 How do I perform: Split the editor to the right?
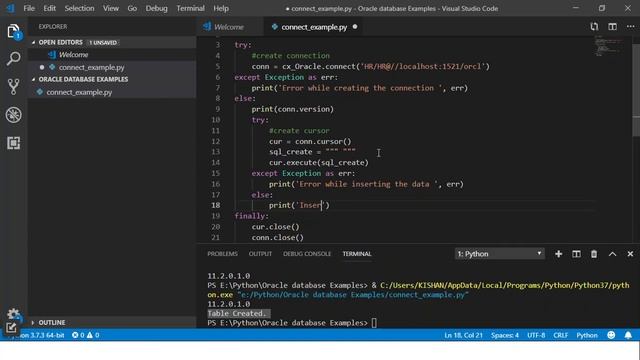(612, 27)
